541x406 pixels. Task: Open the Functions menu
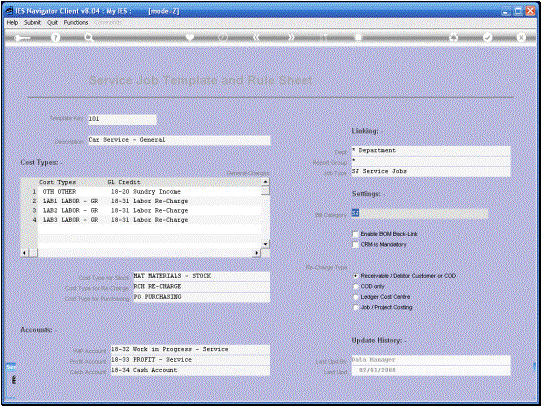click(76, 22)
